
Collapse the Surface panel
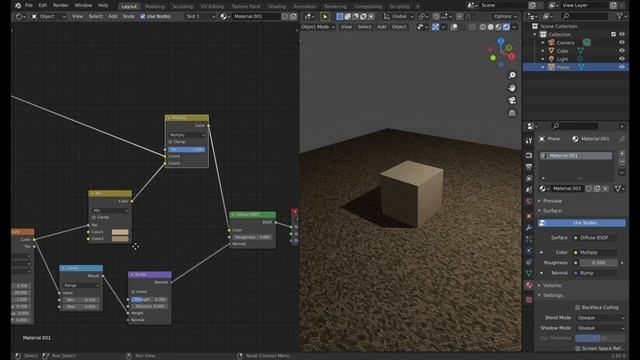coord(552,211)
